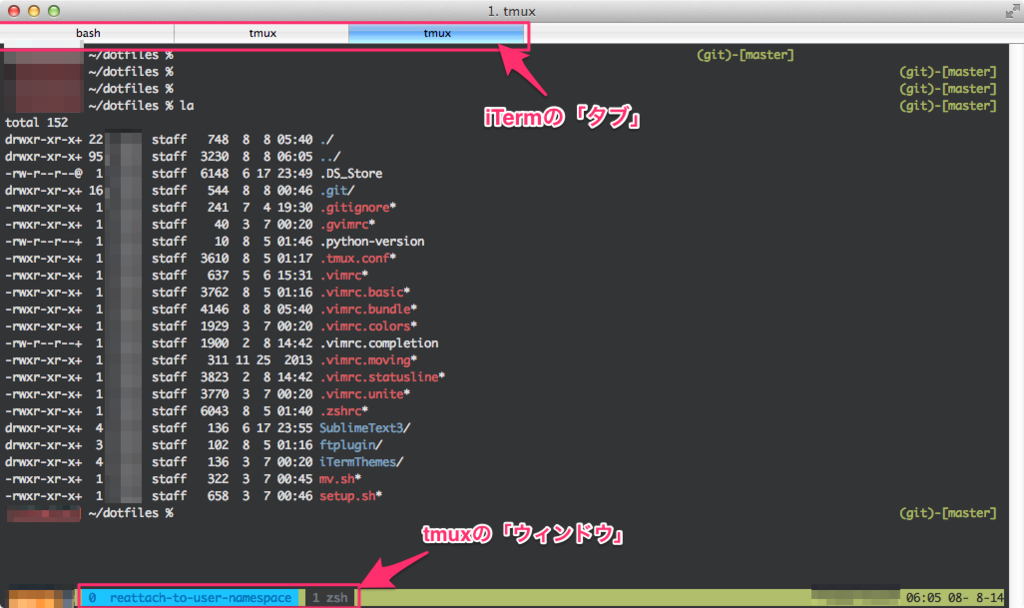Click the year 2013 in .vimrc.moving row
The width and height of the screenshot is (1024, 608).
[x=298, y=360]
